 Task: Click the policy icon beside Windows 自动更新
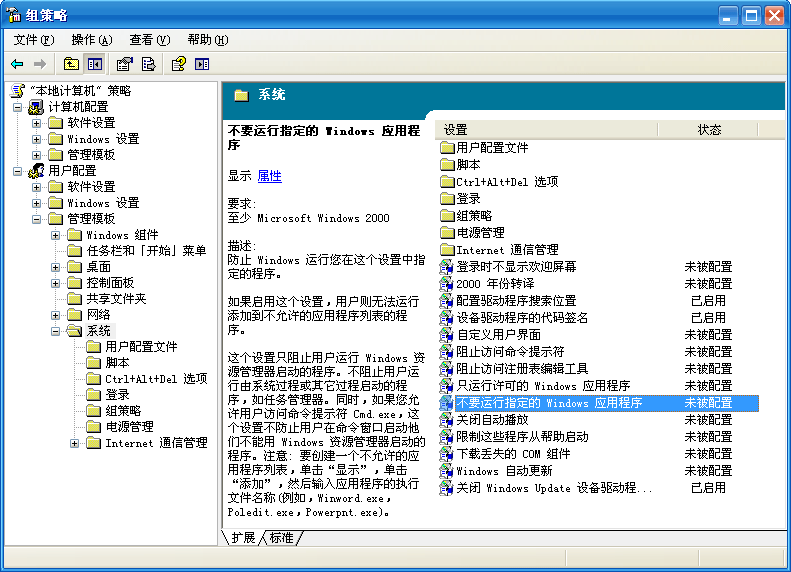pos(447,471)
